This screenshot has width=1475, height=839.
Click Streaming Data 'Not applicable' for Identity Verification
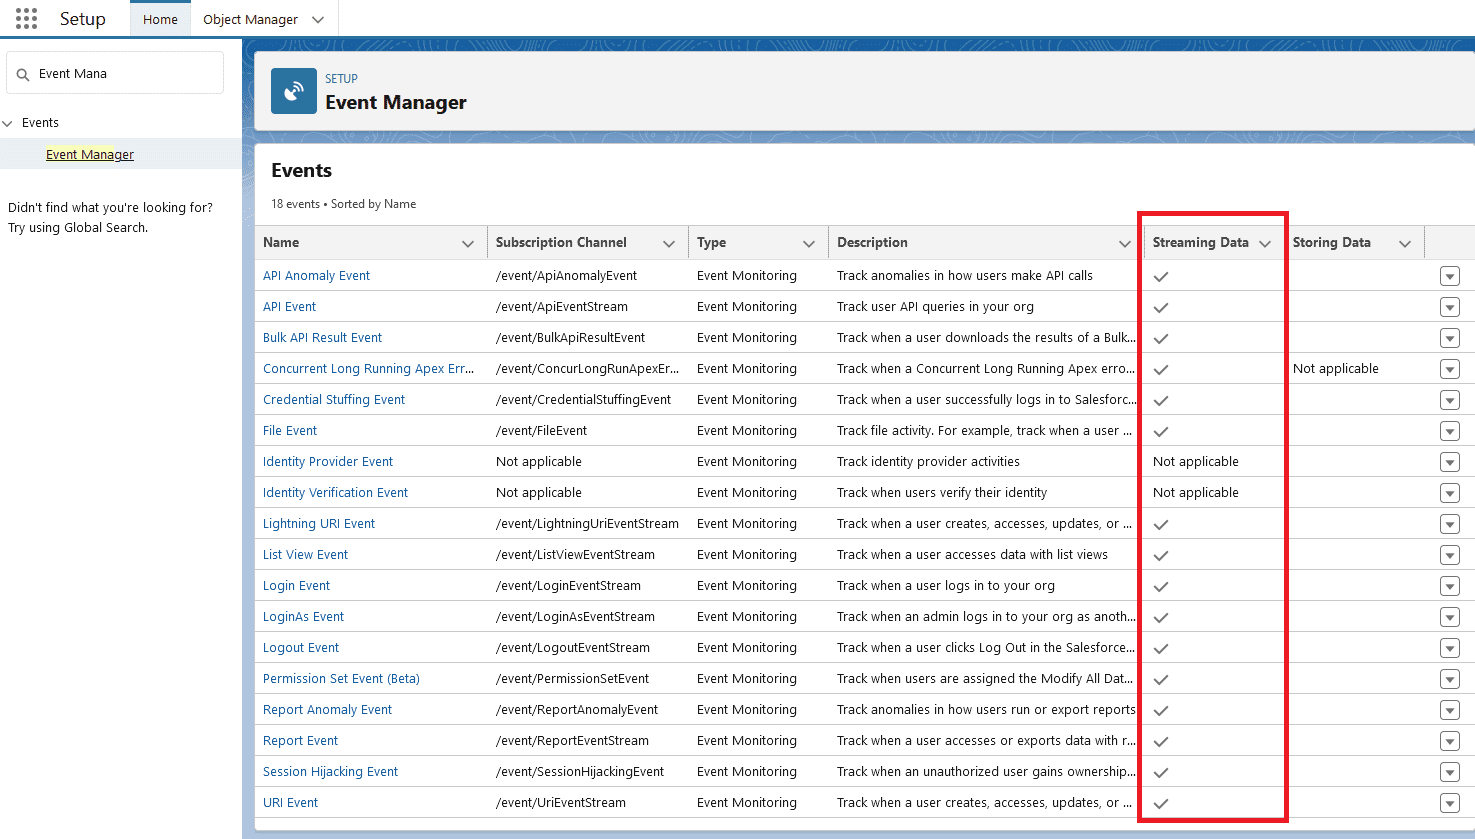point(1195,493)
